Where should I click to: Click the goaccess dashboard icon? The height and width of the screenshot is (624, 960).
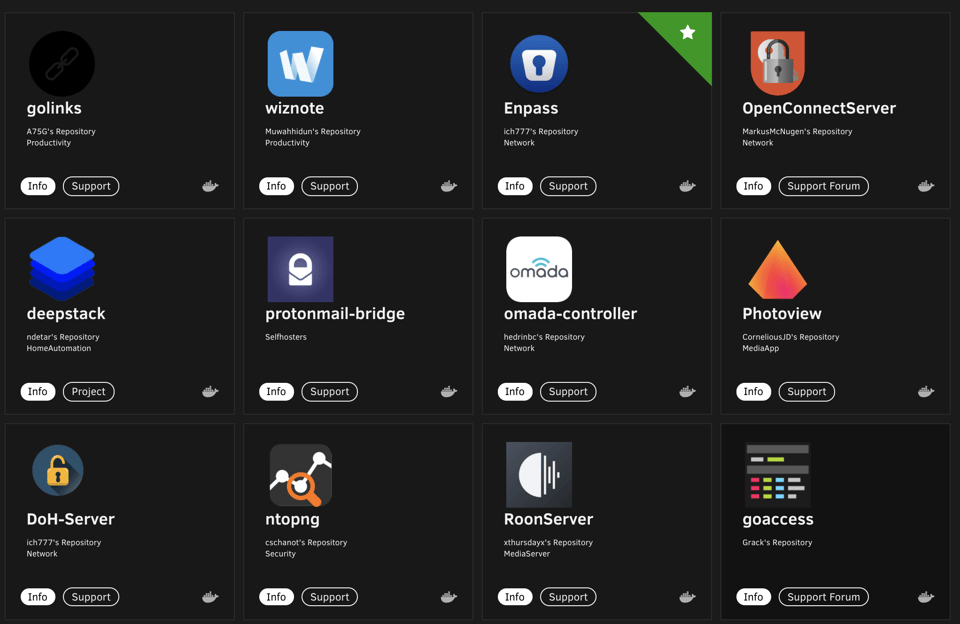[776, 470]
